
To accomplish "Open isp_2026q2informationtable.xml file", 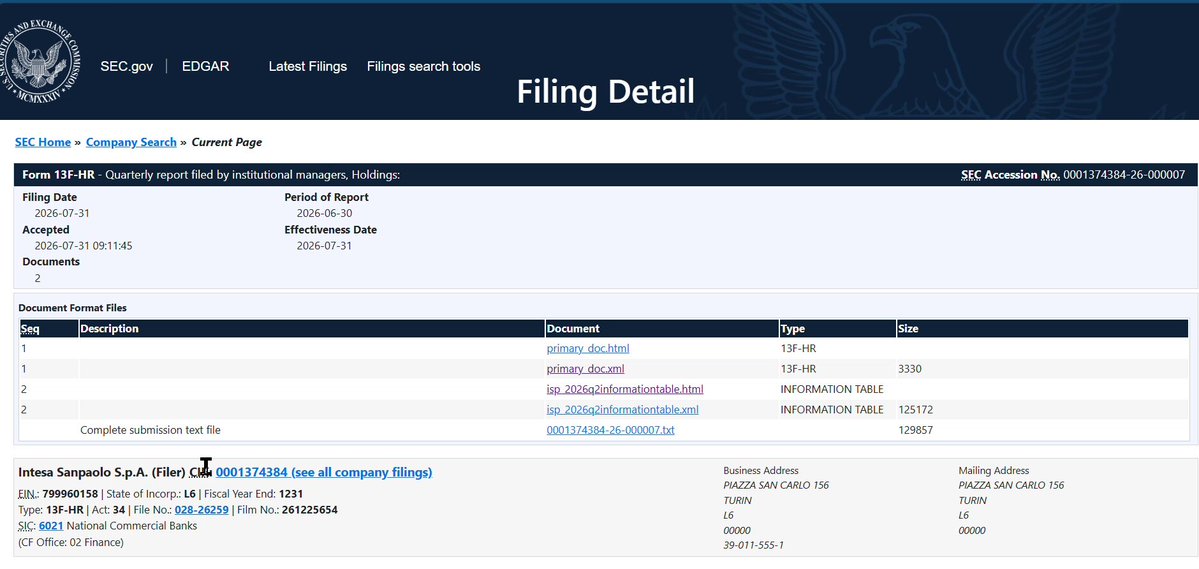I will (622, 410).
